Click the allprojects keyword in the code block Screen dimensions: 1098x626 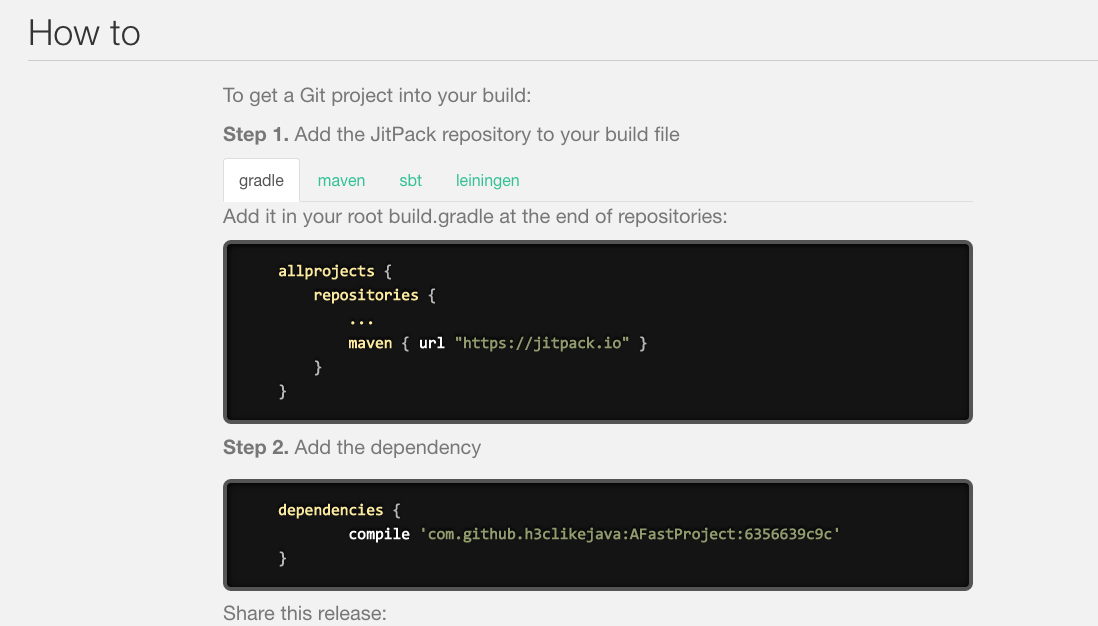click(326, 271)
